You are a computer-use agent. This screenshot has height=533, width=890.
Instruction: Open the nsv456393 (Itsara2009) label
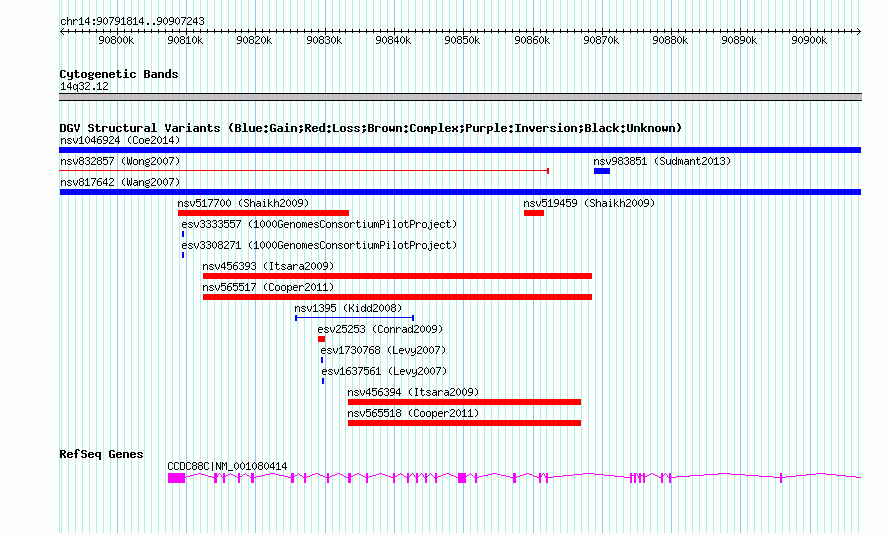(x=268, y=266)
